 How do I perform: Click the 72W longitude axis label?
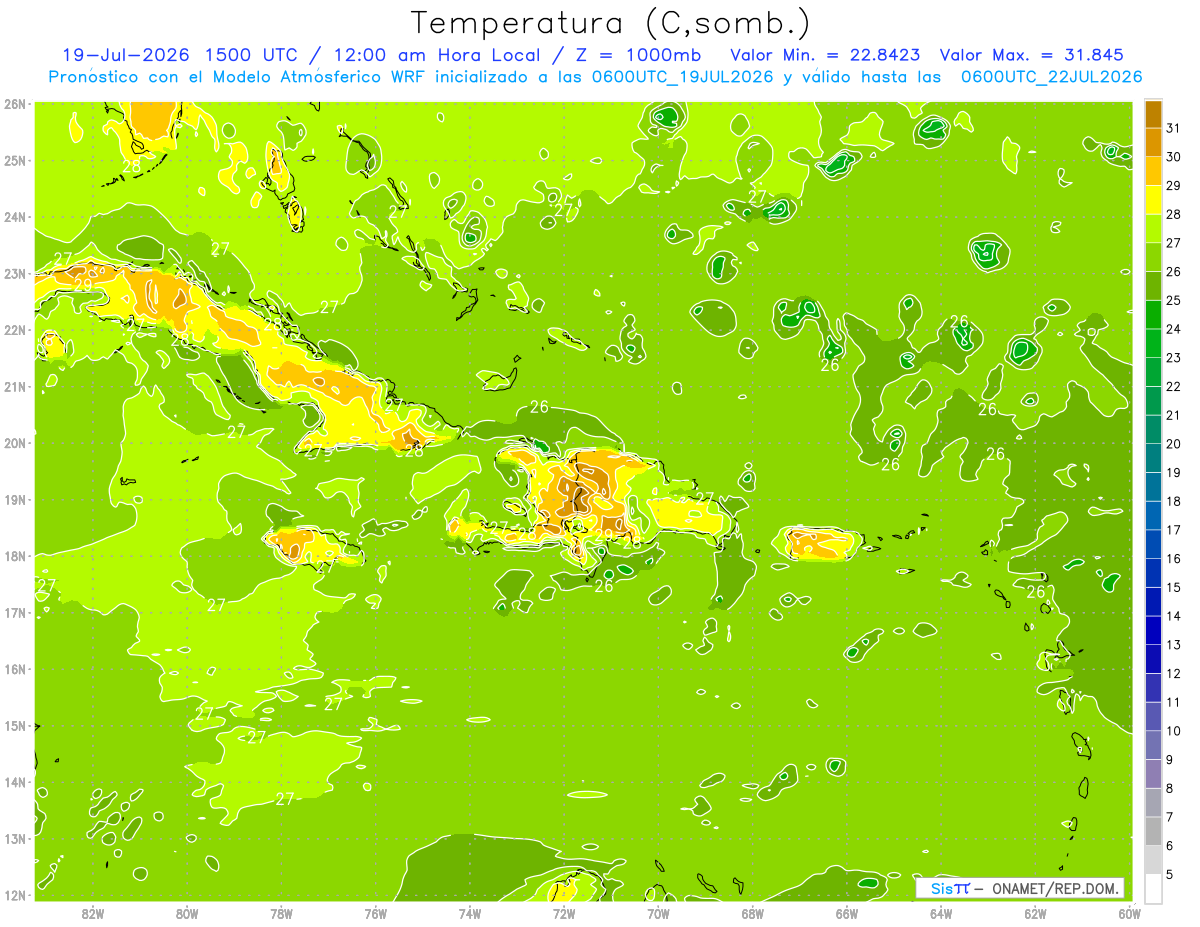563,913
